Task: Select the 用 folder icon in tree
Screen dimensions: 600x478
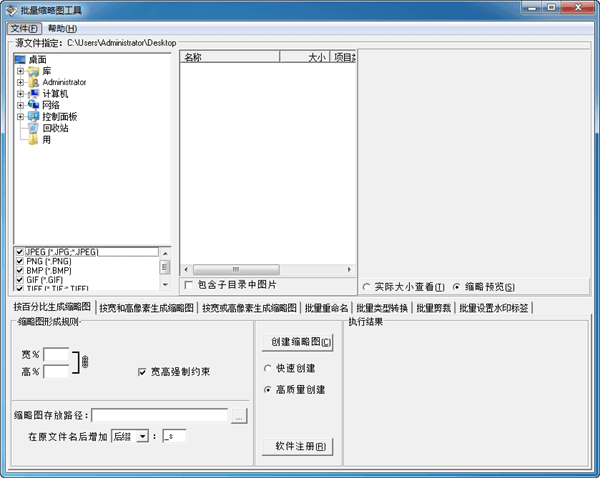Action: pos(34,140)
